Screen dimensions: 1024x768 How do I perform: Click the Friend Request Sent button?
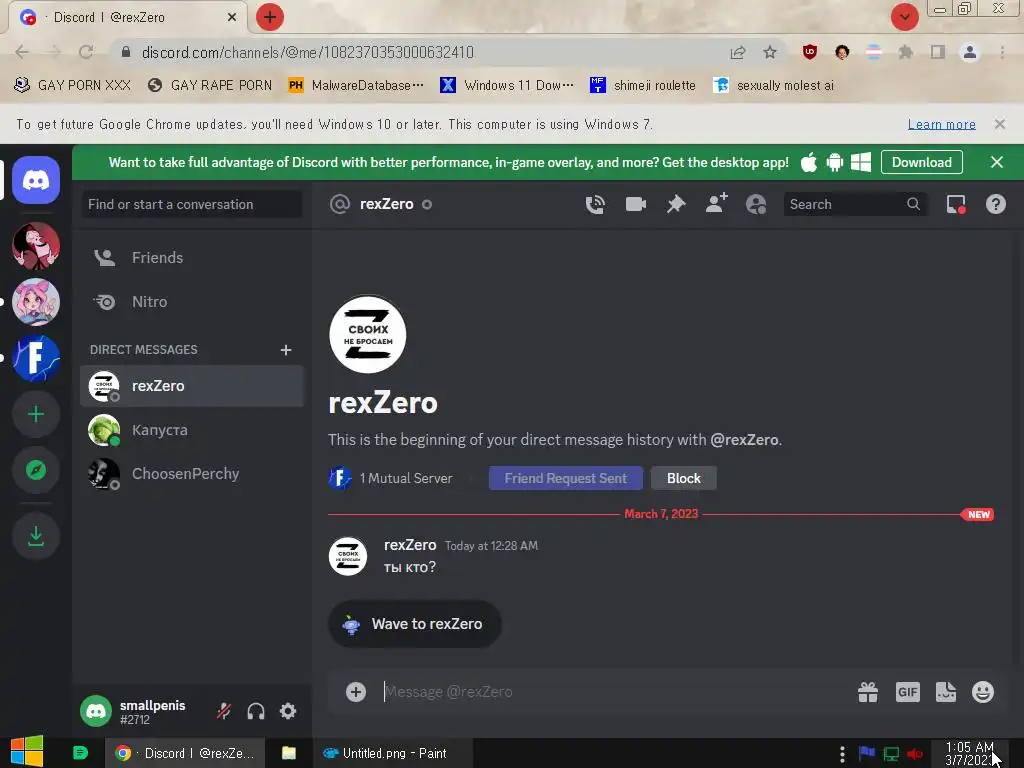tap(566, 478)
